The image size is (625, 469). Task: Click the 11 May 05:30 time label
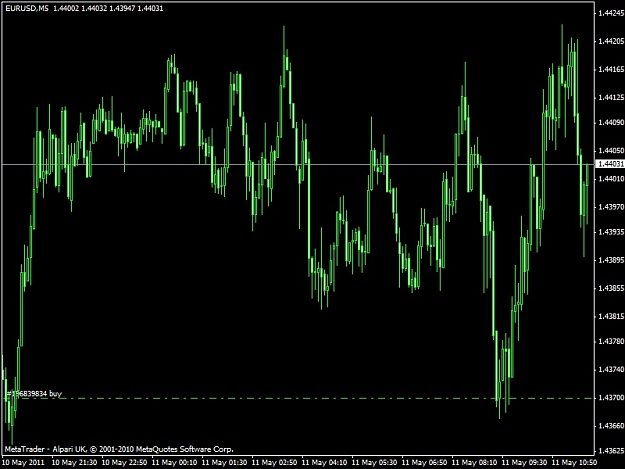pyautogui.click(x=374, y=462)
